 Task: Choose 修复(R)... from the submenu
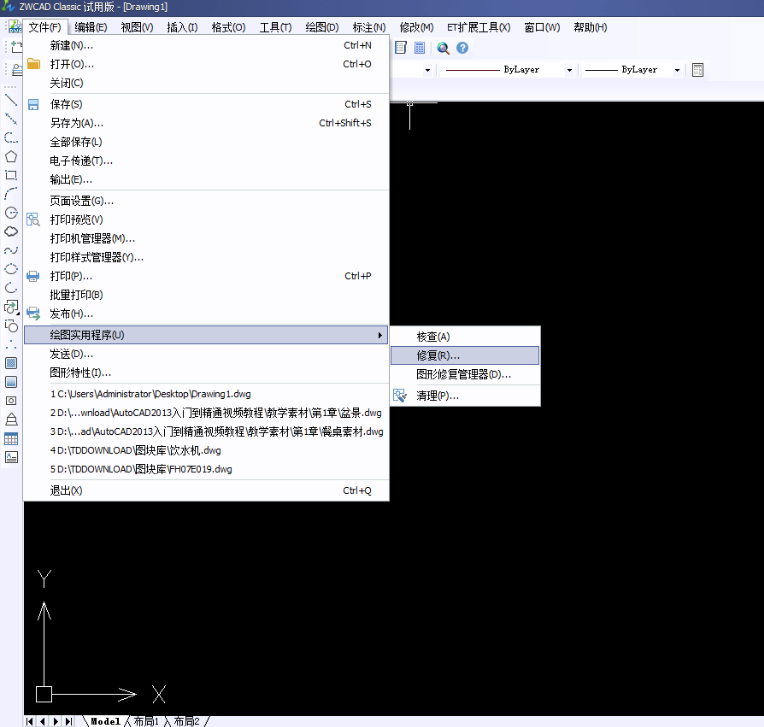(x=438, y=355)
